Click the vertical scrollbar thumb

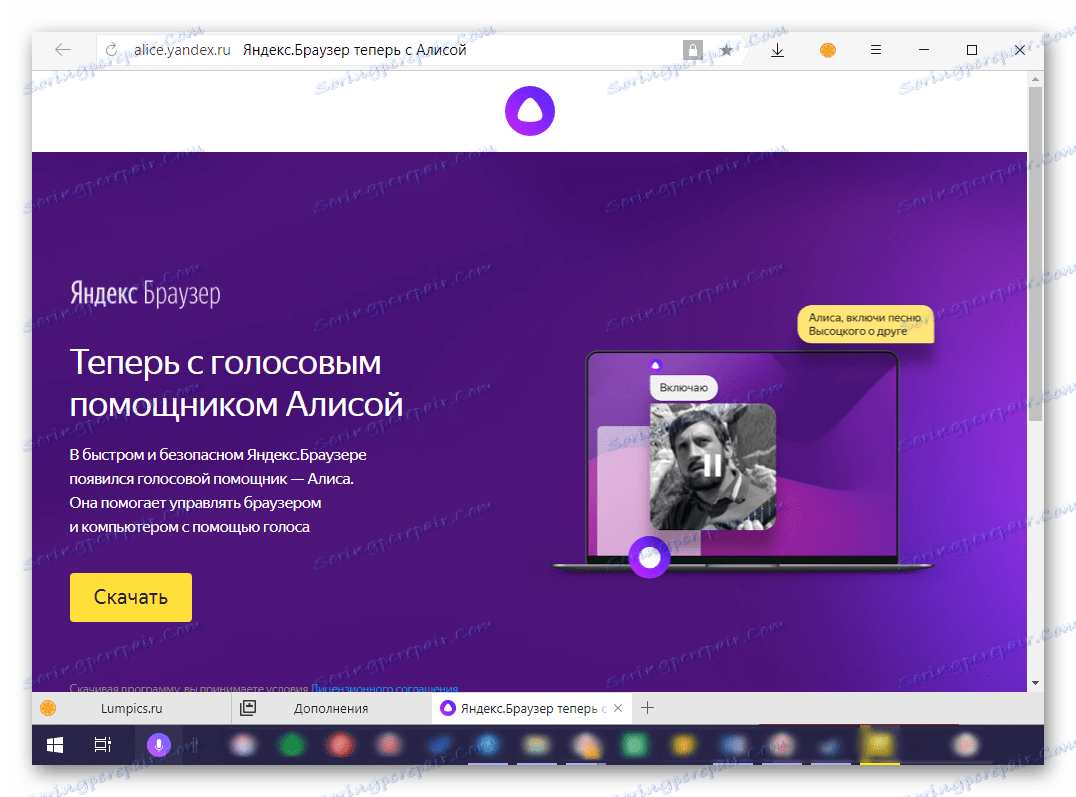tap(1035, 253)
